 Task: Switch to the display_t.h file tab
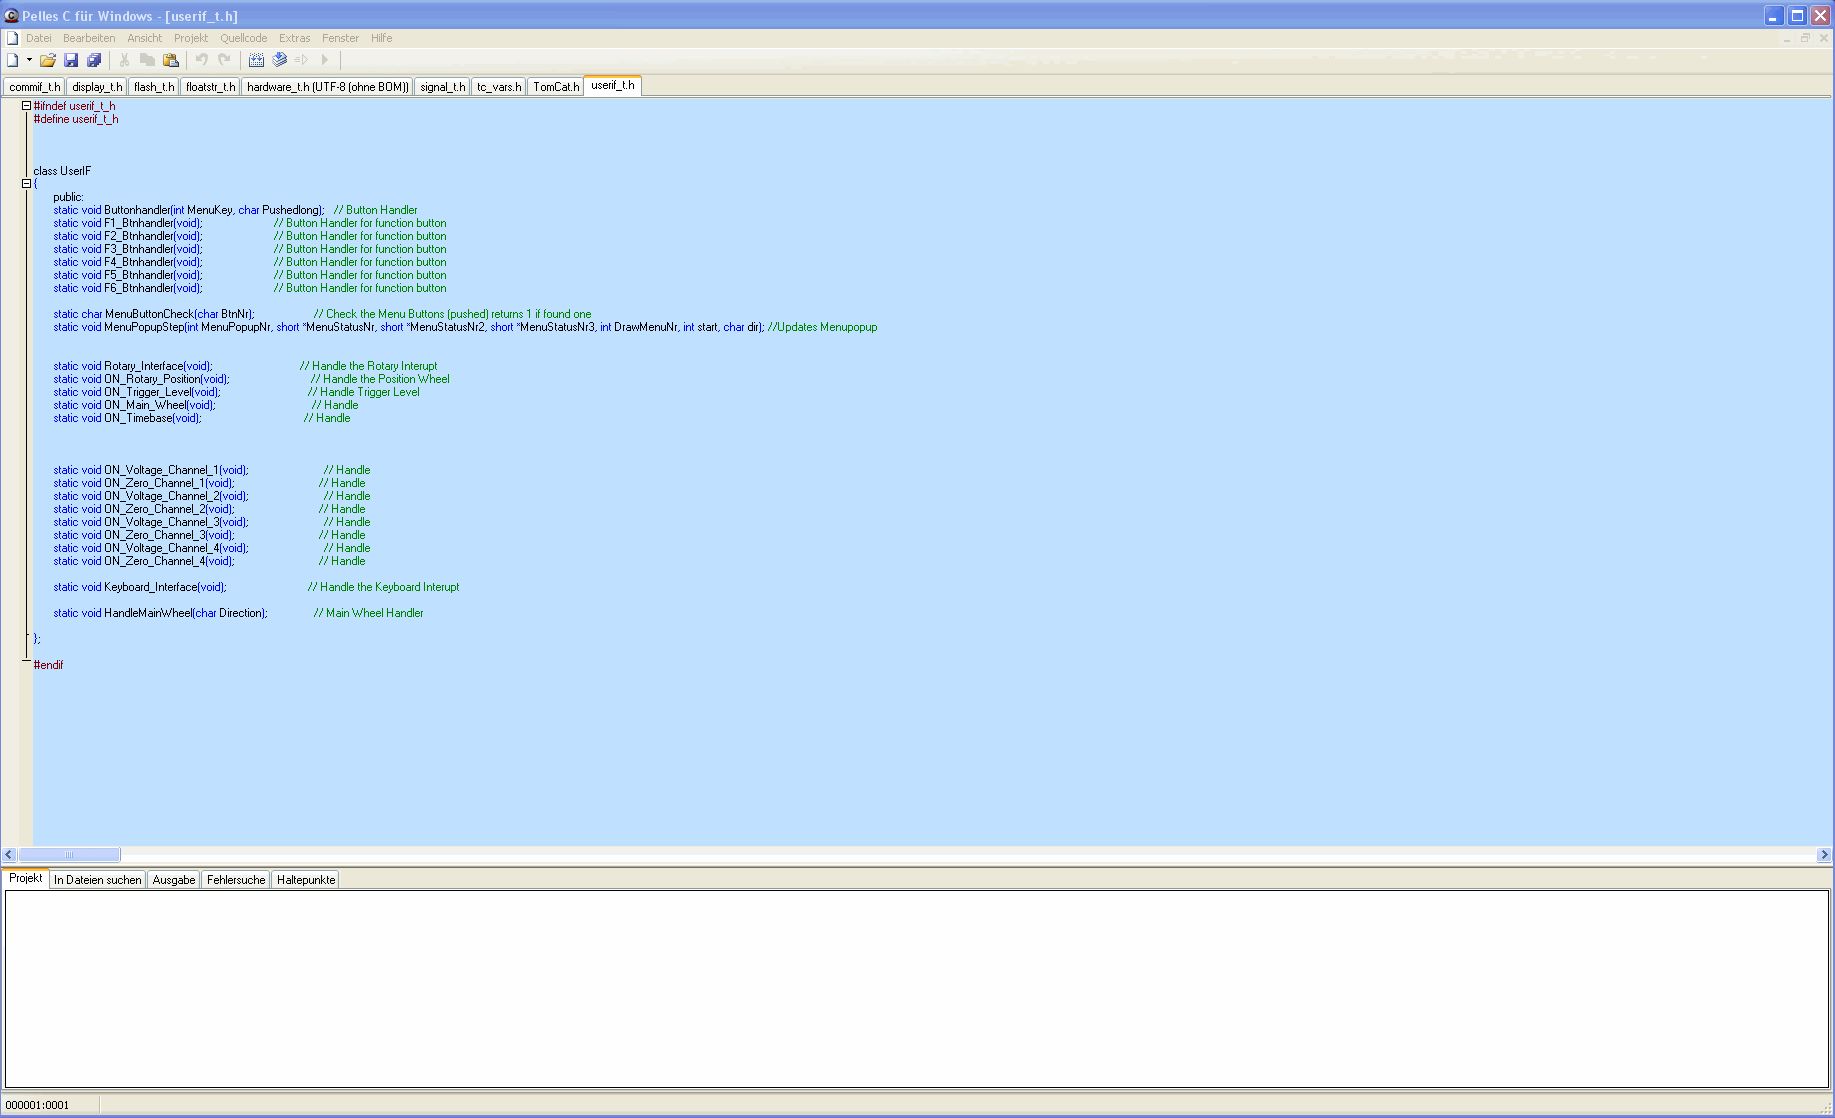(97, 87)
